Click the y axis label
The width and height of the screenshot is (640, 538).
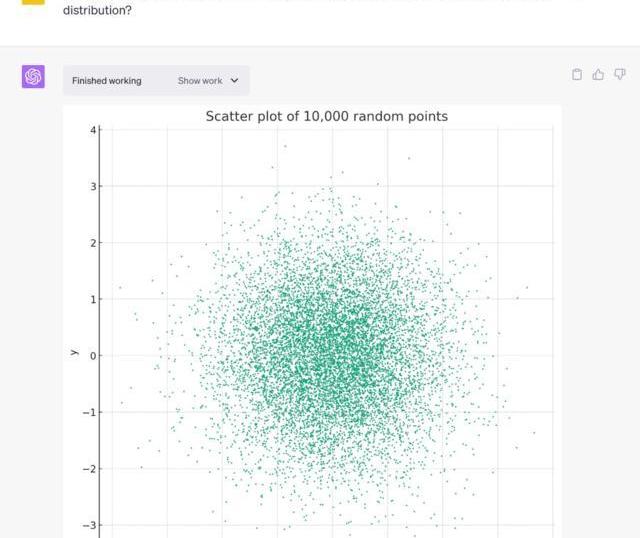tap(74, 352)
